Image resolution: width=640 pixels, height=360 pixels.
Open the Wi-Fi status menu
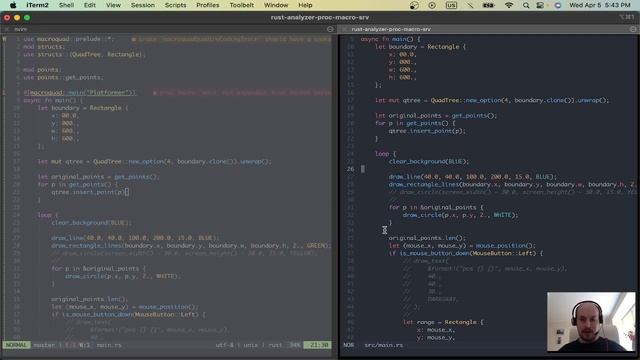[x=509, y=5]
